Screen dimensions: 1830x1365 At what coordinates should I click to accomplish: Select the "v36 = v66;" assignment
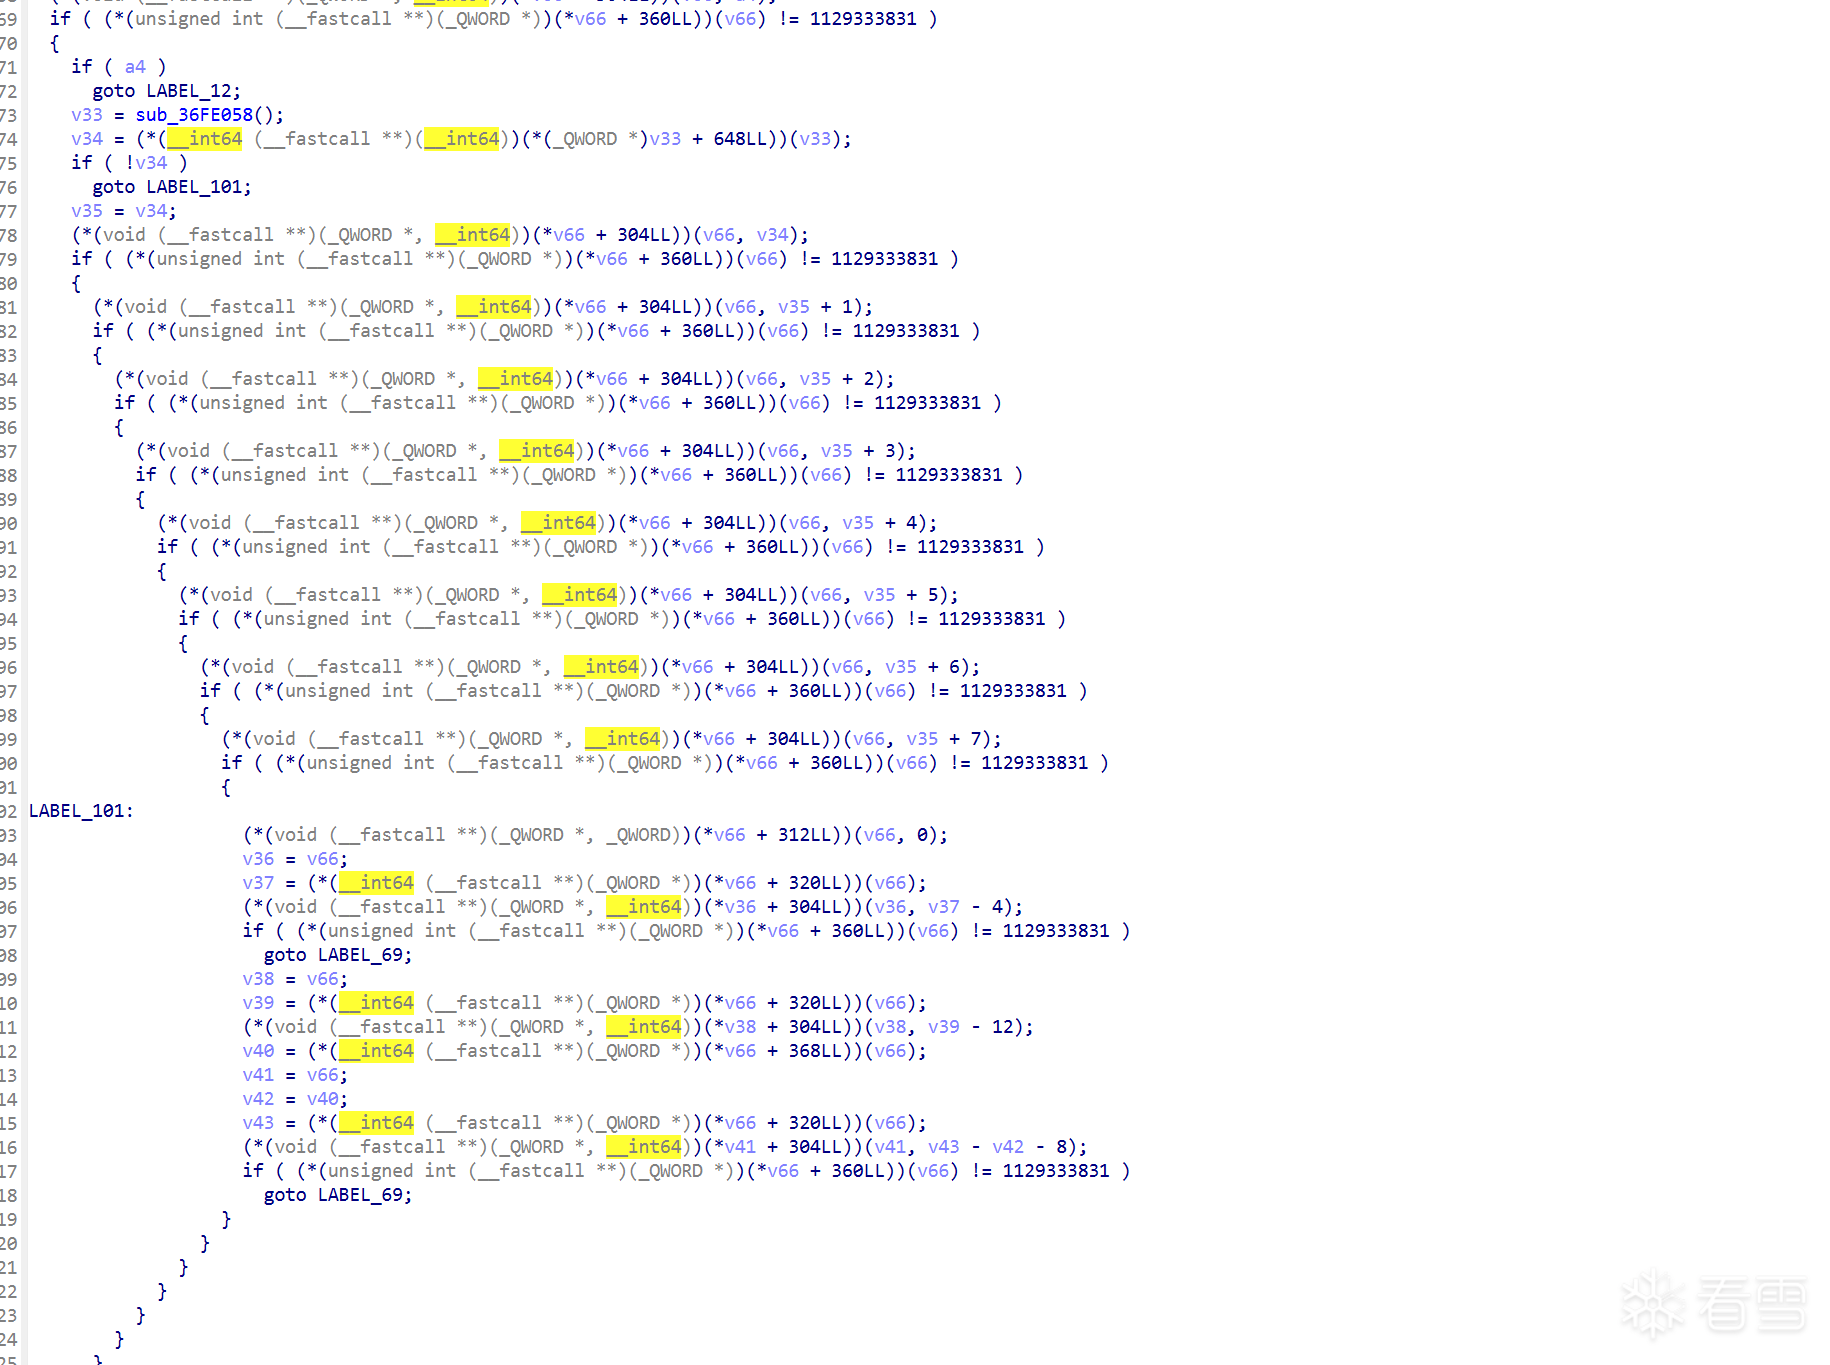[x=295, y=859]
